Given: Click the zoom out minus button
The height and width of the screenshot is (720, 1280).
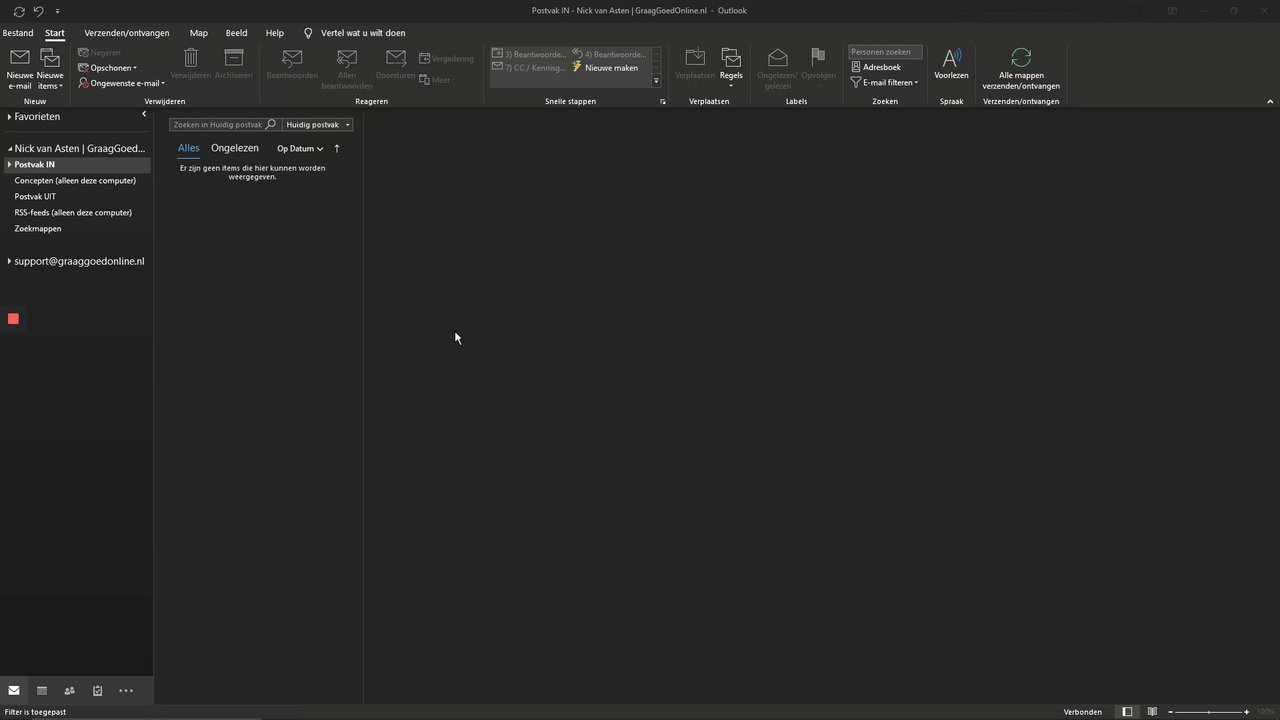Looking at the screenshot, I should point(1172,712).
